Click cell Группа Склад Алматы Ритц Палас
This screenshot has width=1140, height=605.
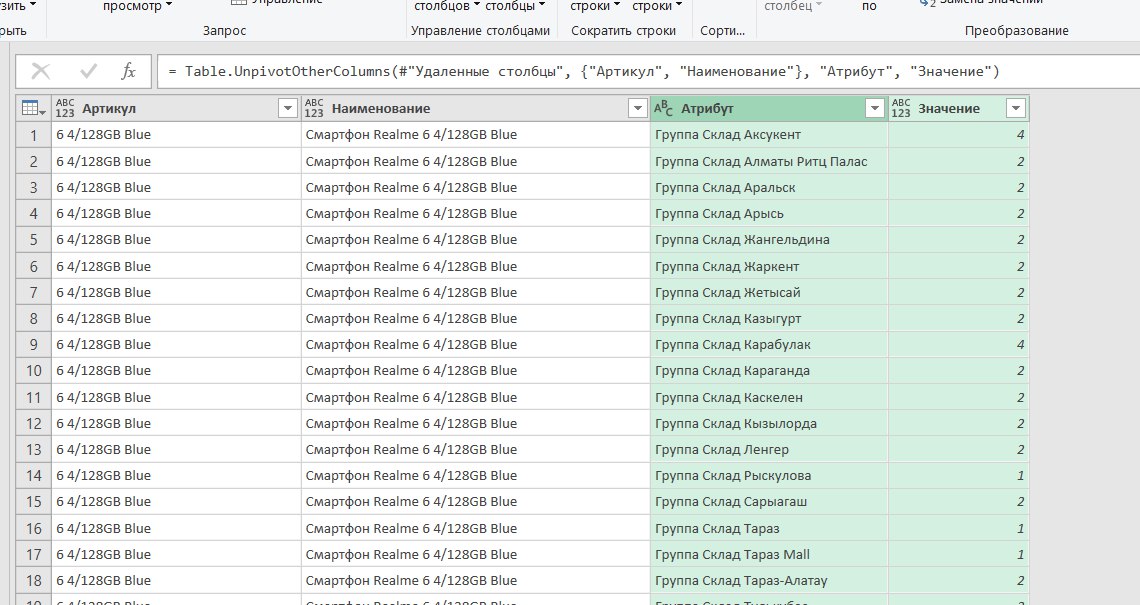769,161
